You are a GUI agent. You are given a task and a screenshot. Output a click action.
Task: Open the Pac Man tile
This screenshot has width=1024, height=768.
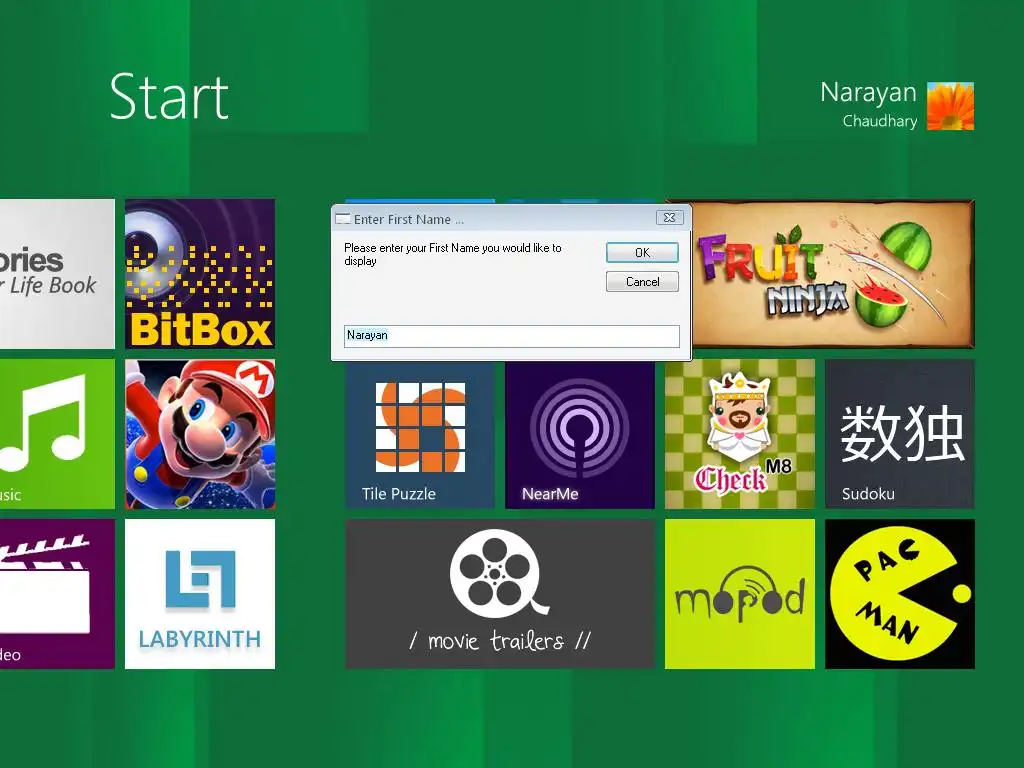pos(900,594)
